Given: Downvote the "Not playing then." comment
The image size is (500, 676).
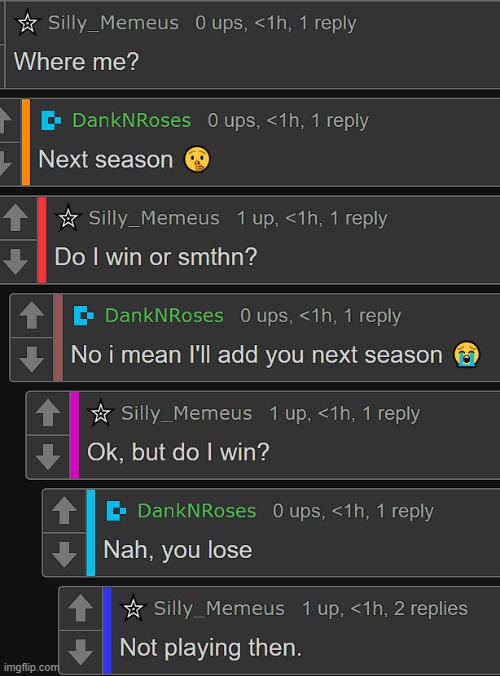Looking at the screenshot, I should pyautogui.click(x=81, y=652).
